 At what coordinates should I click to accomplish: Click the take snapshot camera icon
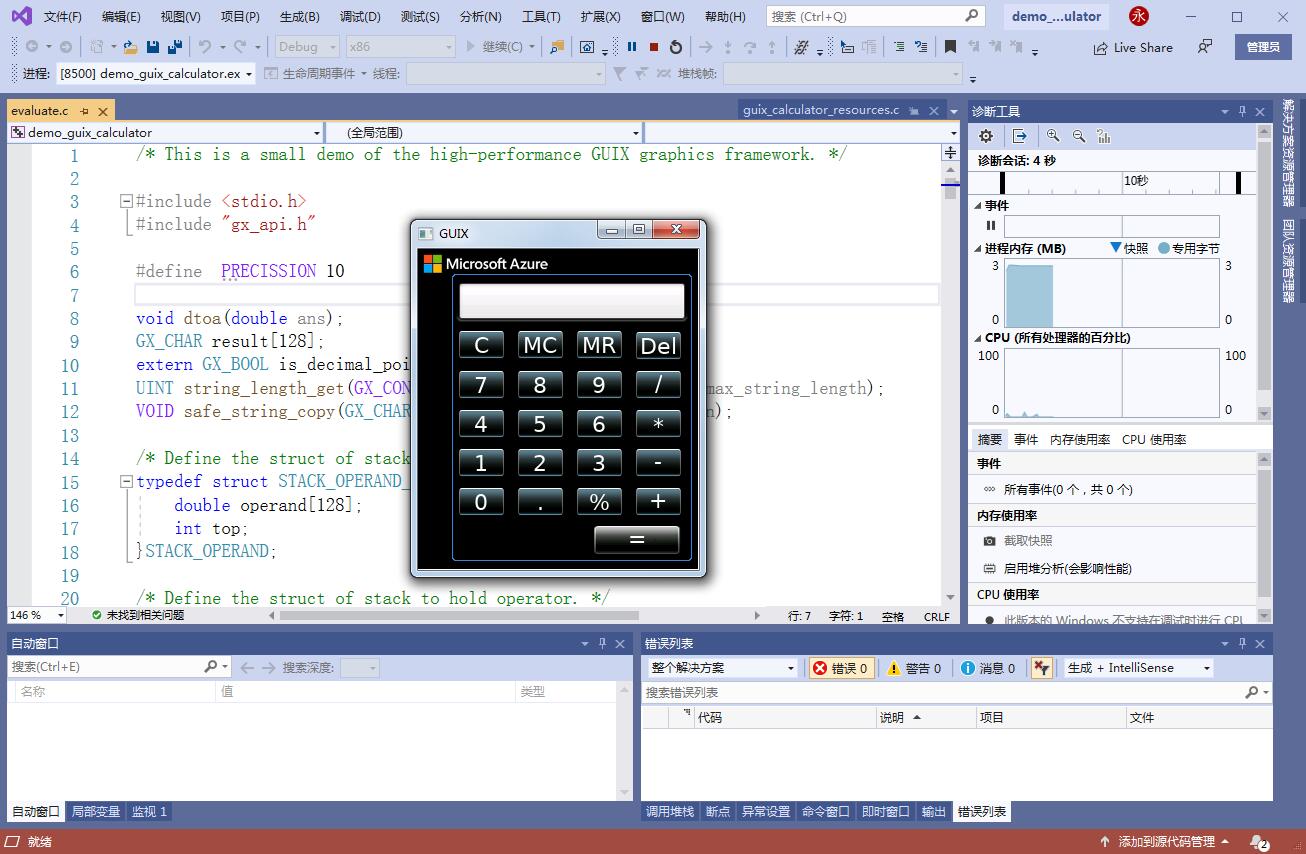click(x=989, y=541)
